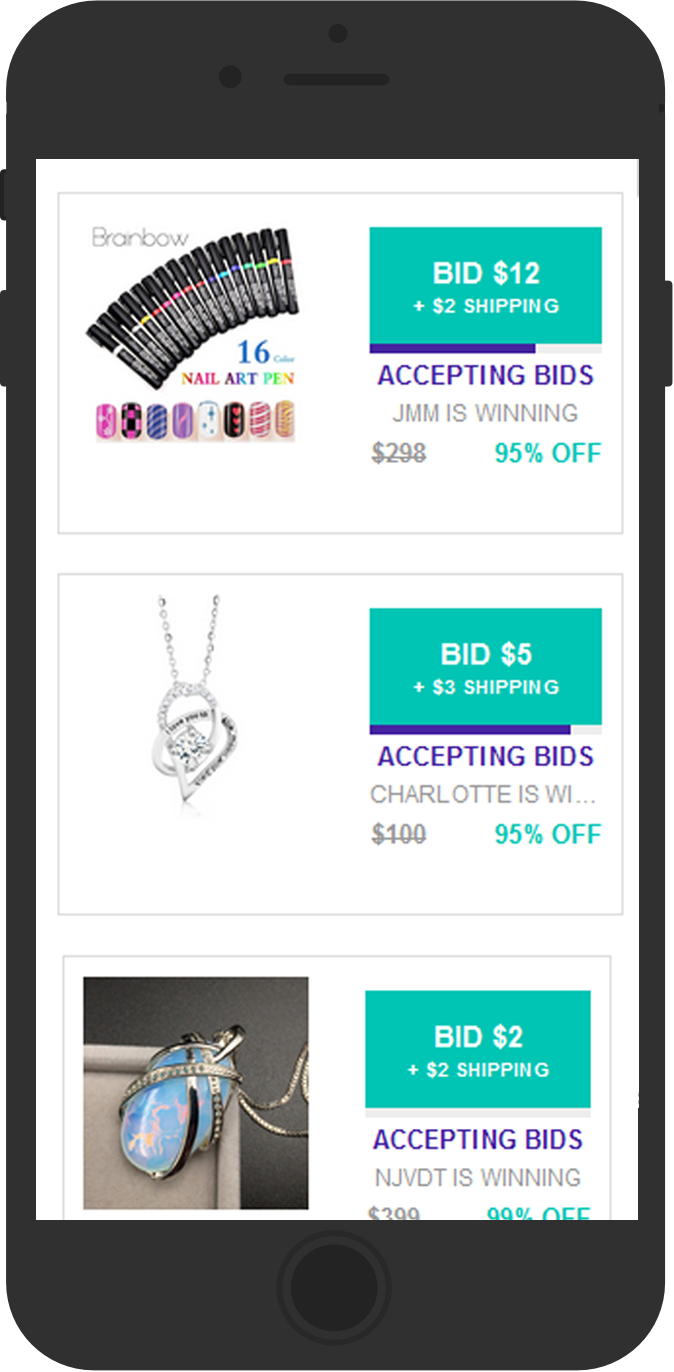This screenshot has height=1372, width=674.
Task: Select ACCEPTING BIDS on the heart necklace
Action: coord(486,757)
